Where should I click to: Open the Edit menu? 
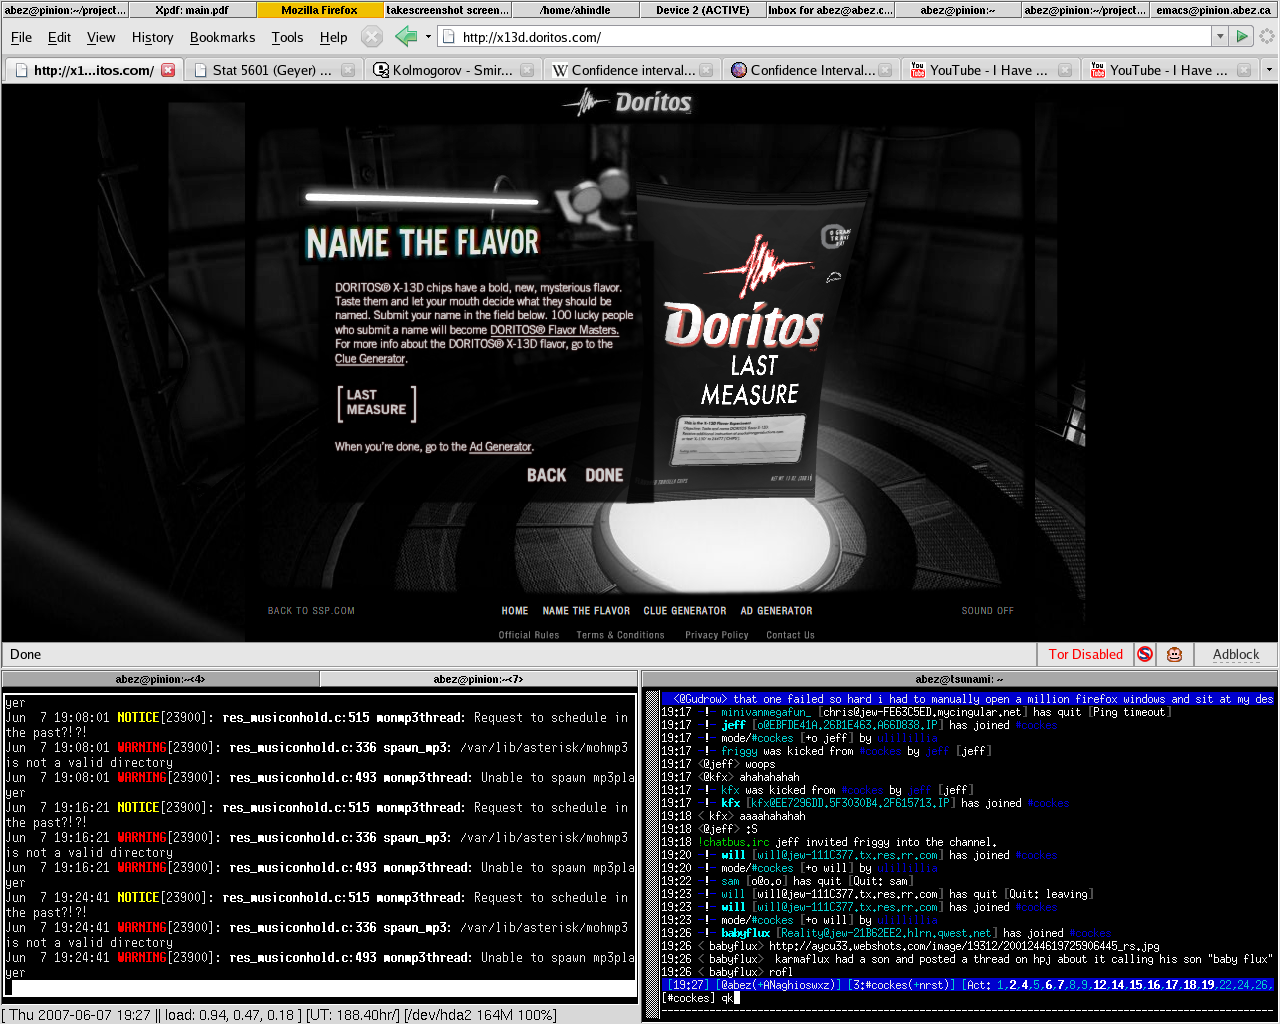pos(59,37)
